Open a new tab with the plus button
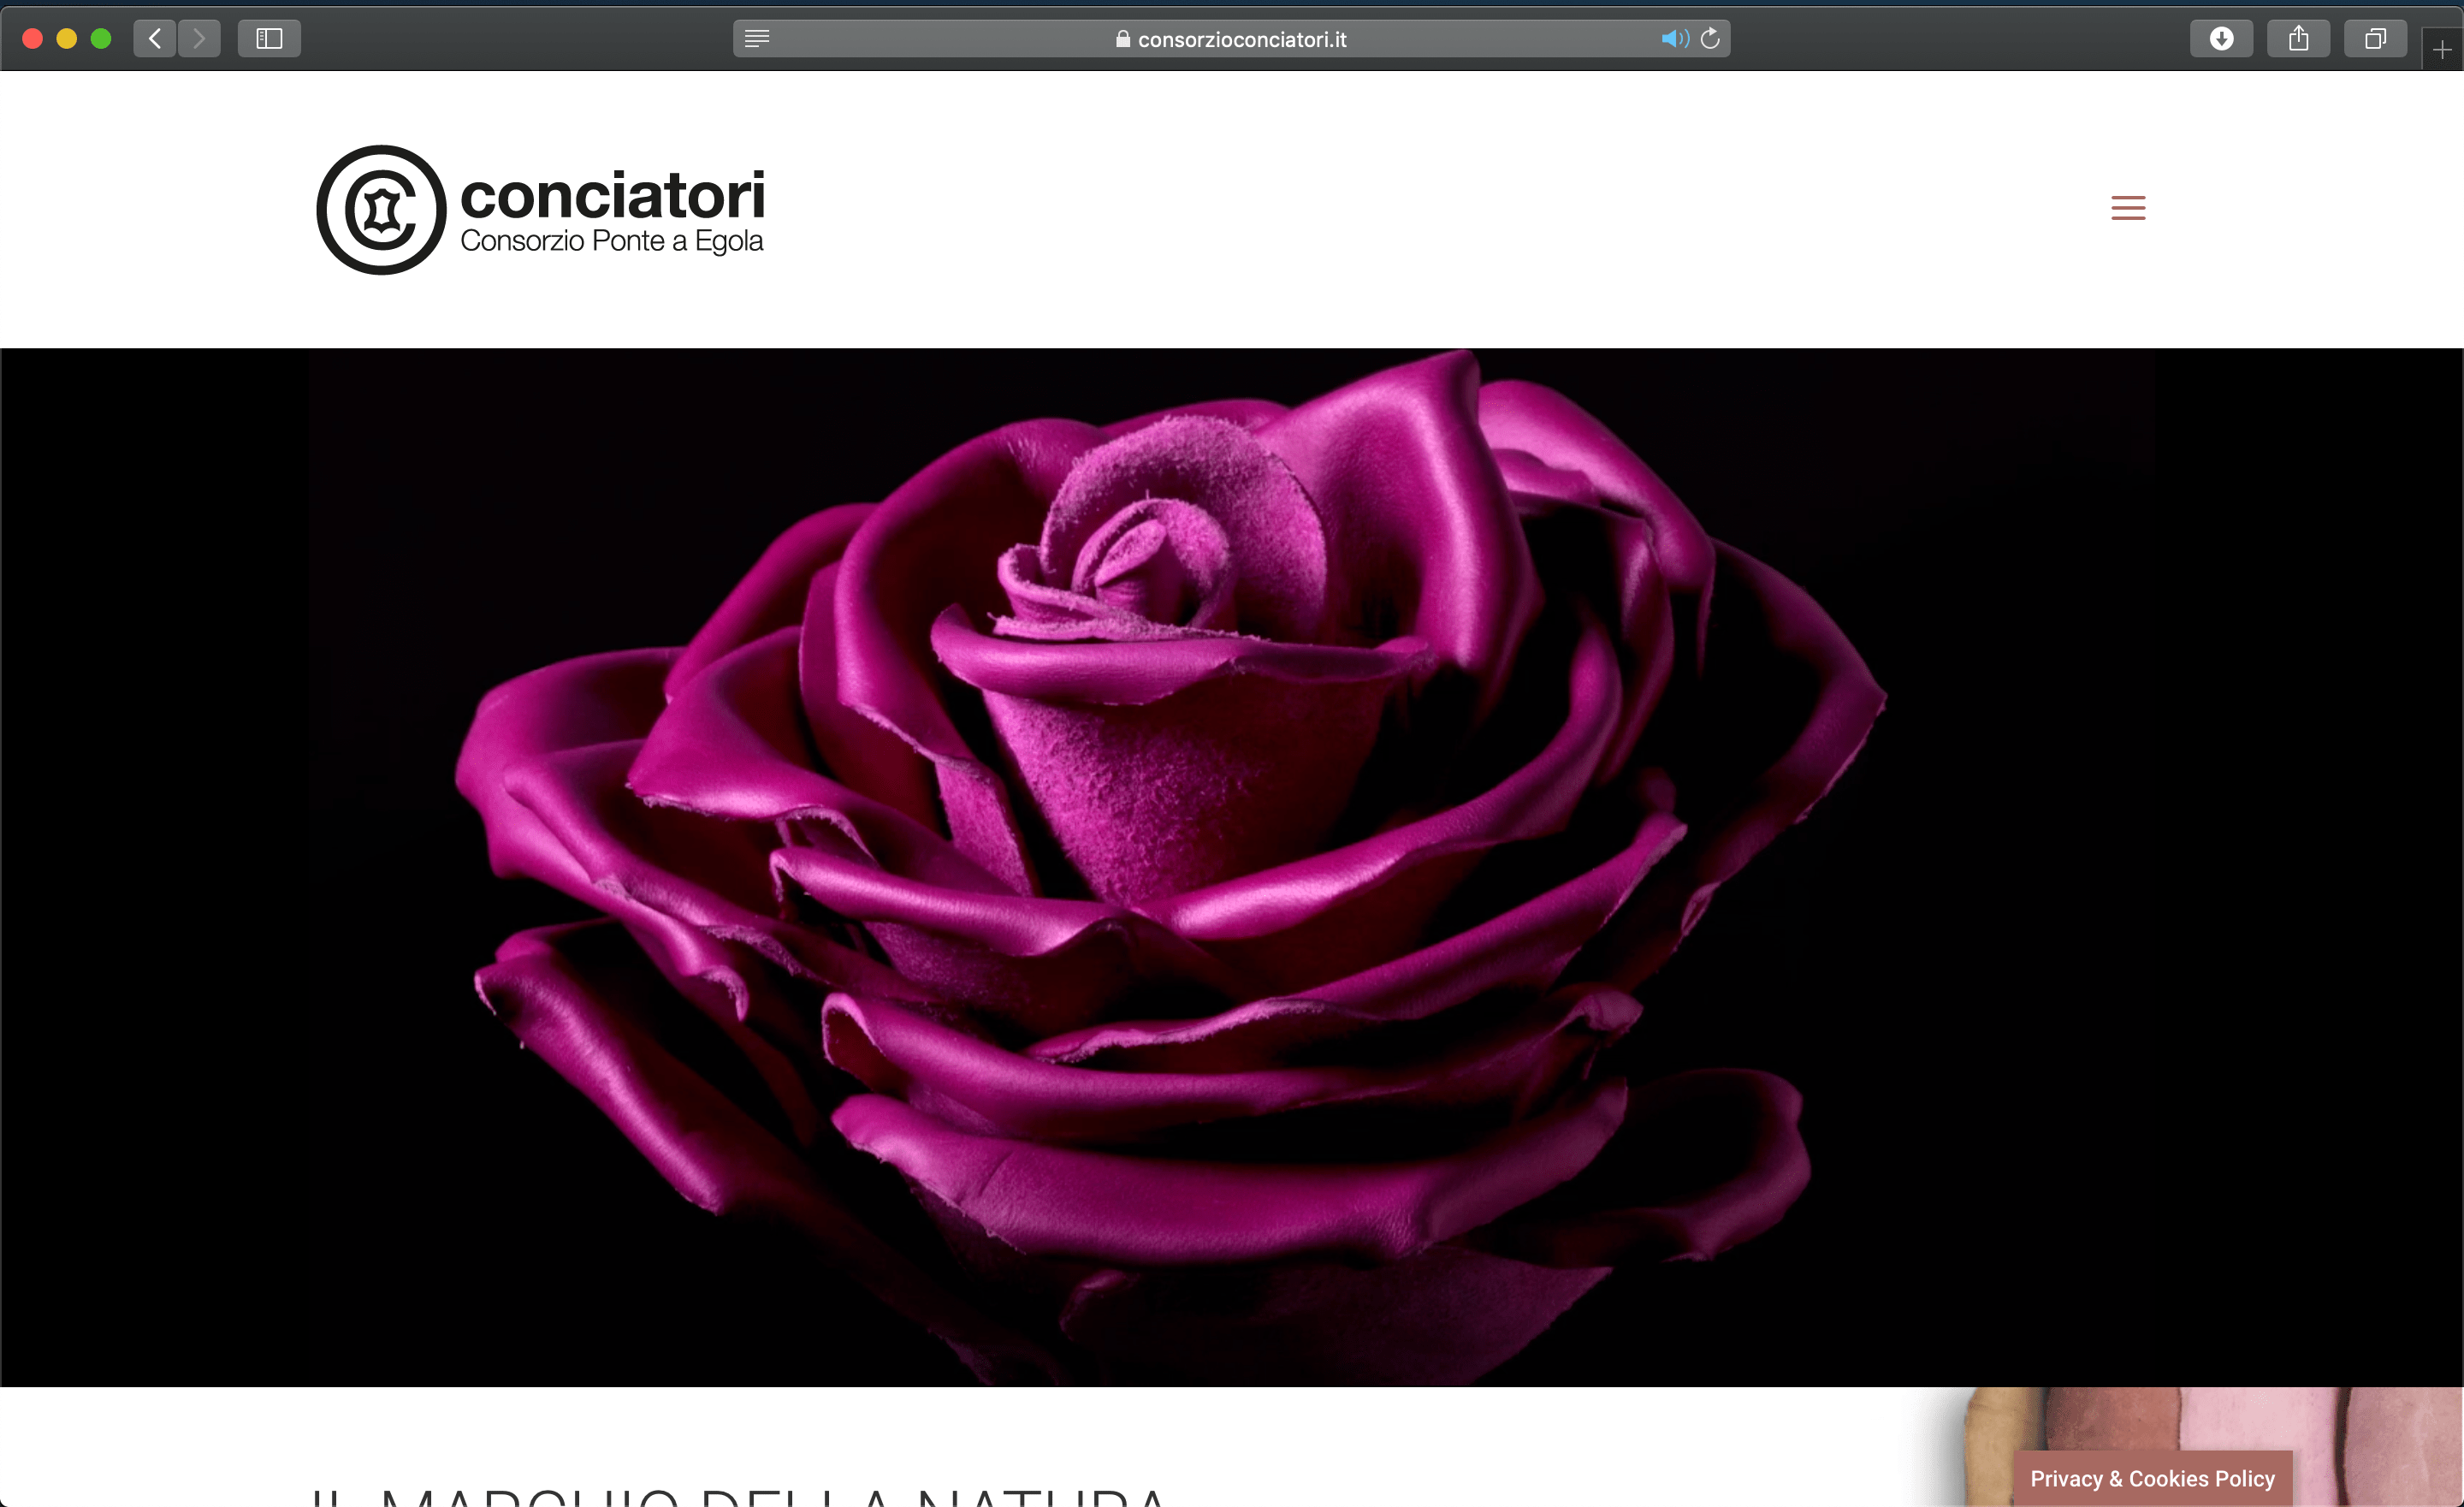Image resolution: width=2464 pixels, height=1507 pixels. 2442,49
